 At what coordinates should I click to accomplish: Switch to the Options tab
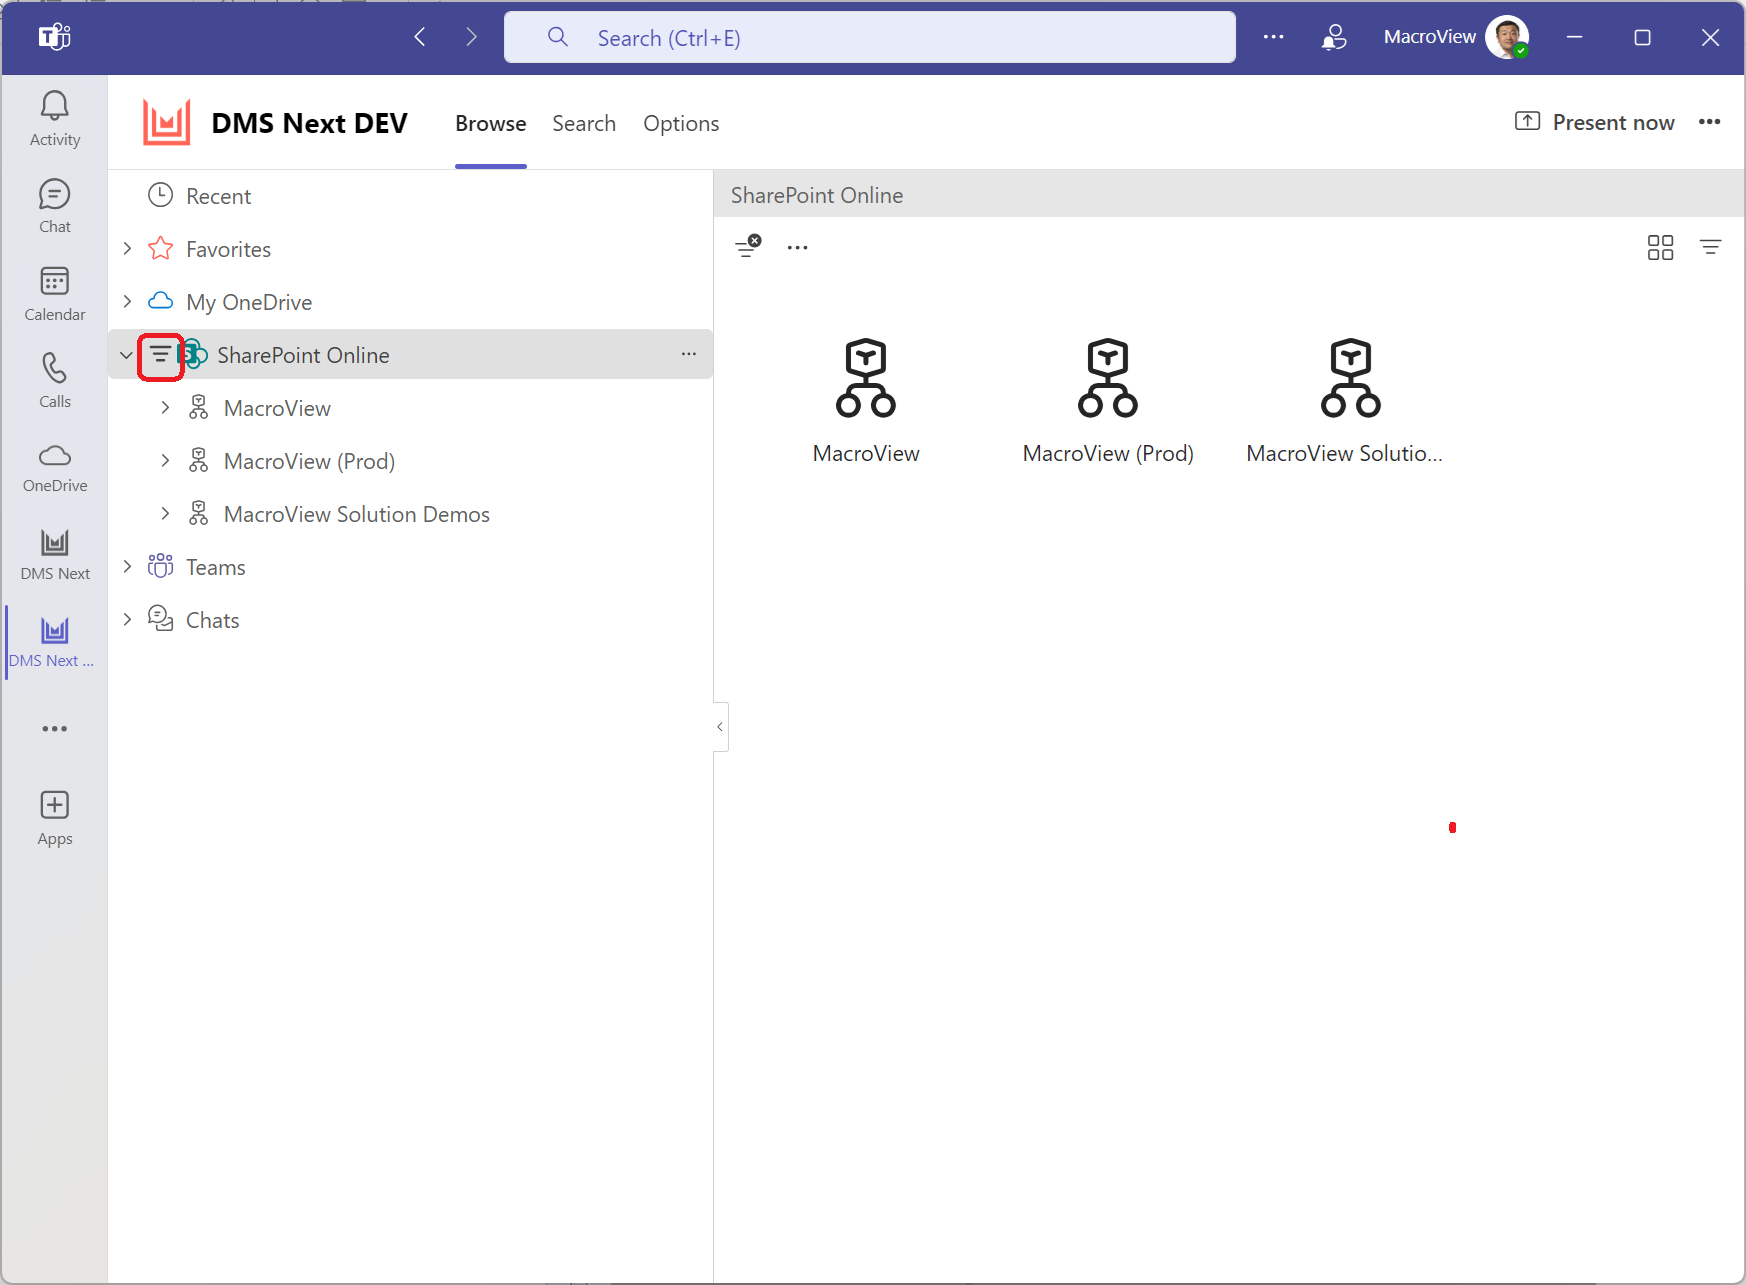coord(681,124)
